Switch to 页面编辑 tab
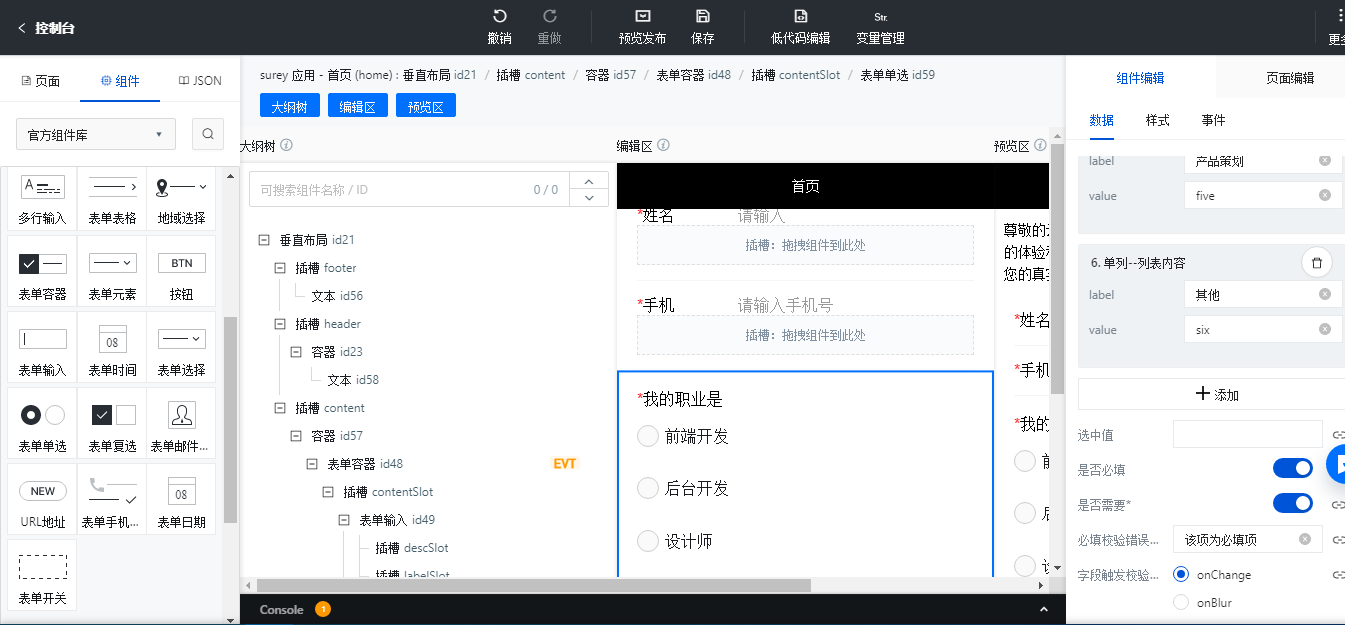Viewport: 1345px width, 625px height. tap(1290, 78)
